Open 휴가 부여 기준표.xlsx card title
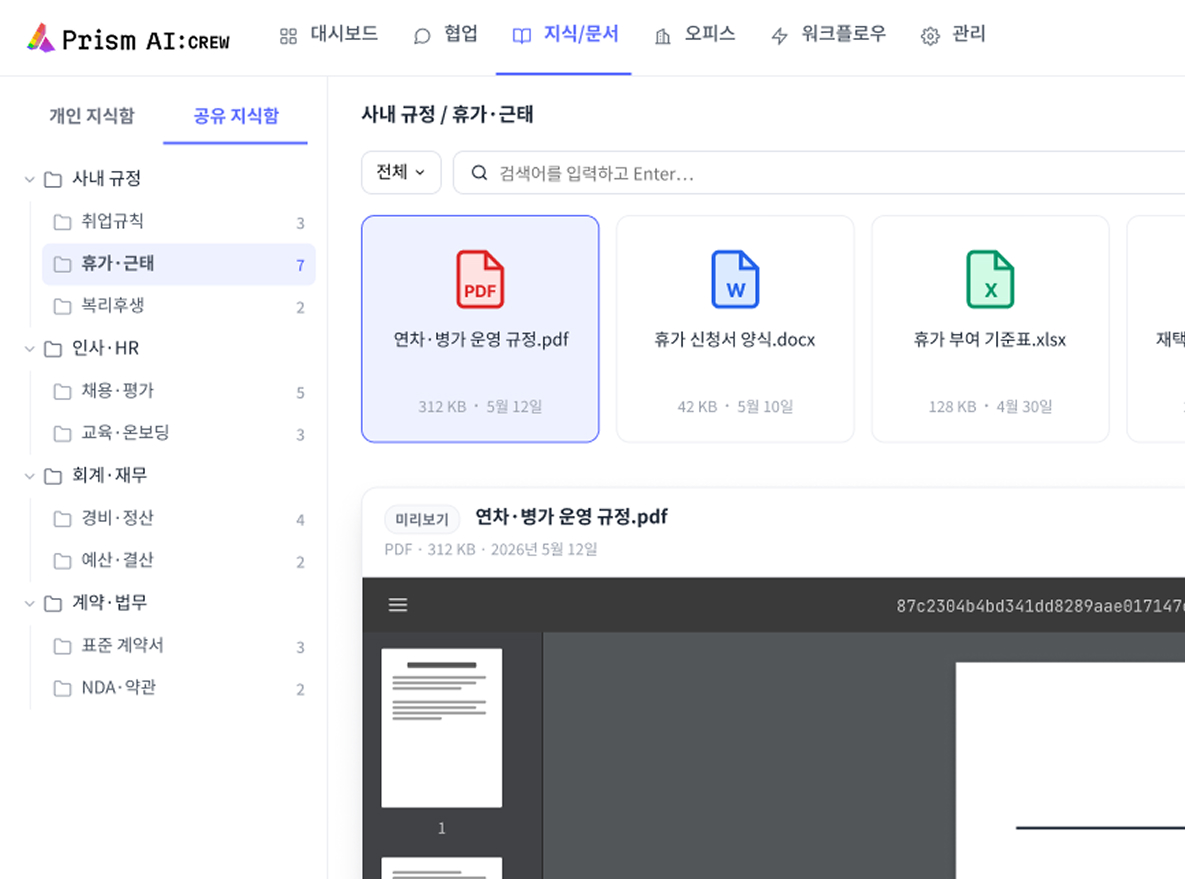The image size is (1185, 879). [990, 339]
